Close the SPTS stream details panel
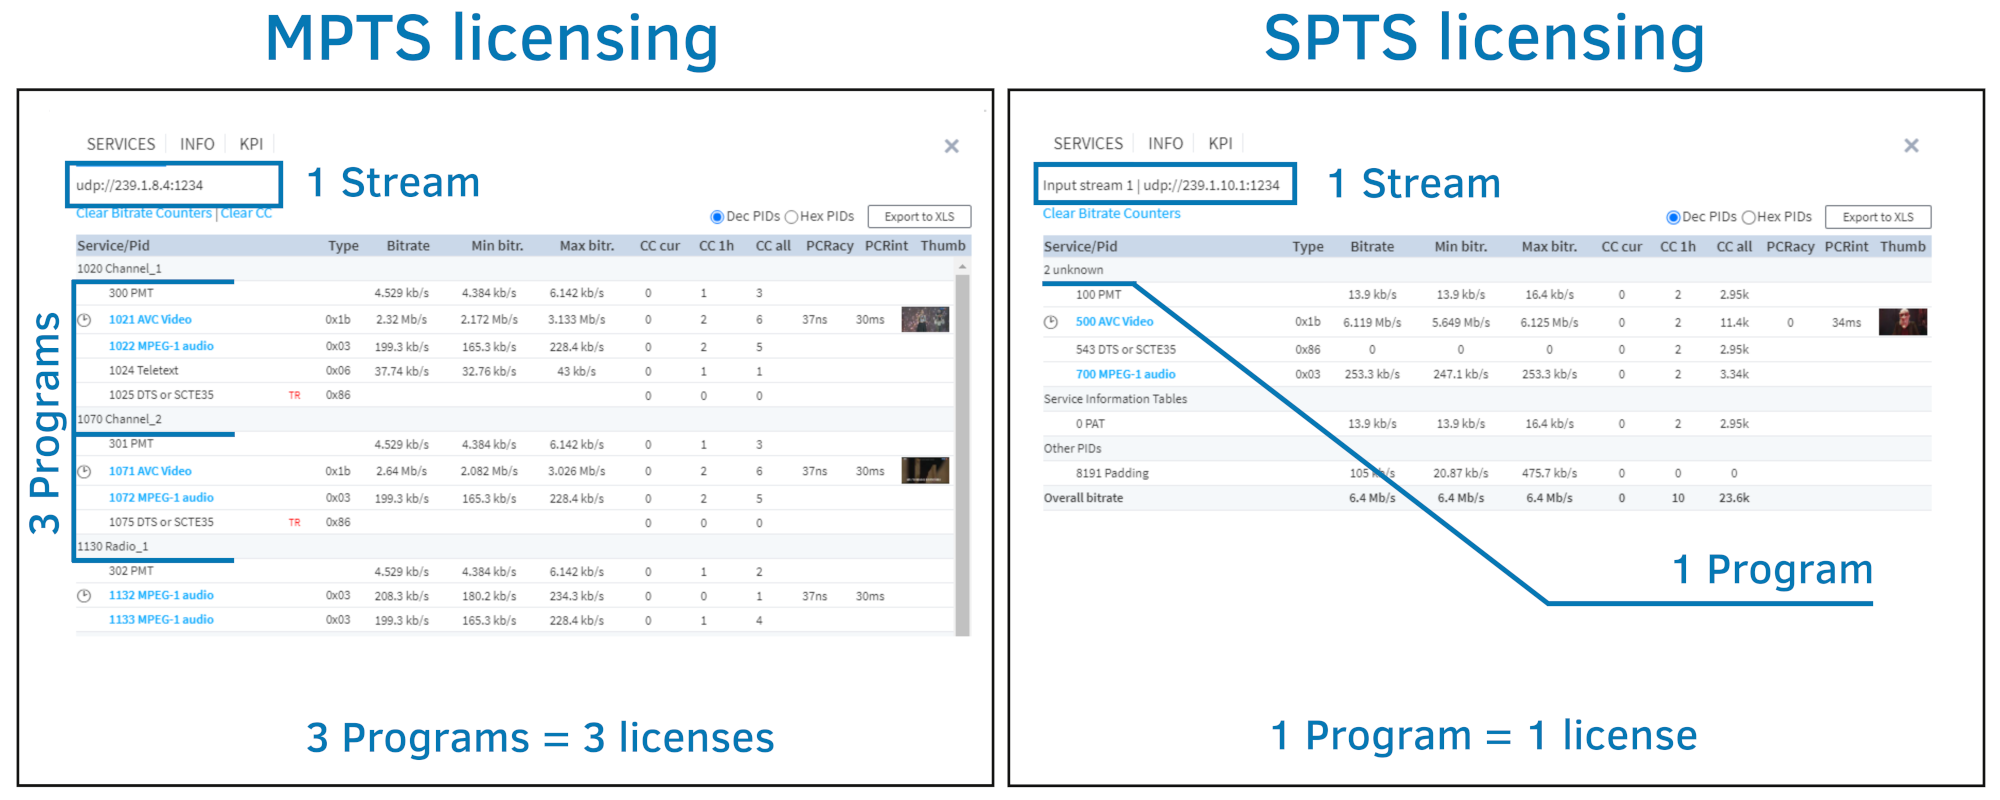 click(1911, 146)
